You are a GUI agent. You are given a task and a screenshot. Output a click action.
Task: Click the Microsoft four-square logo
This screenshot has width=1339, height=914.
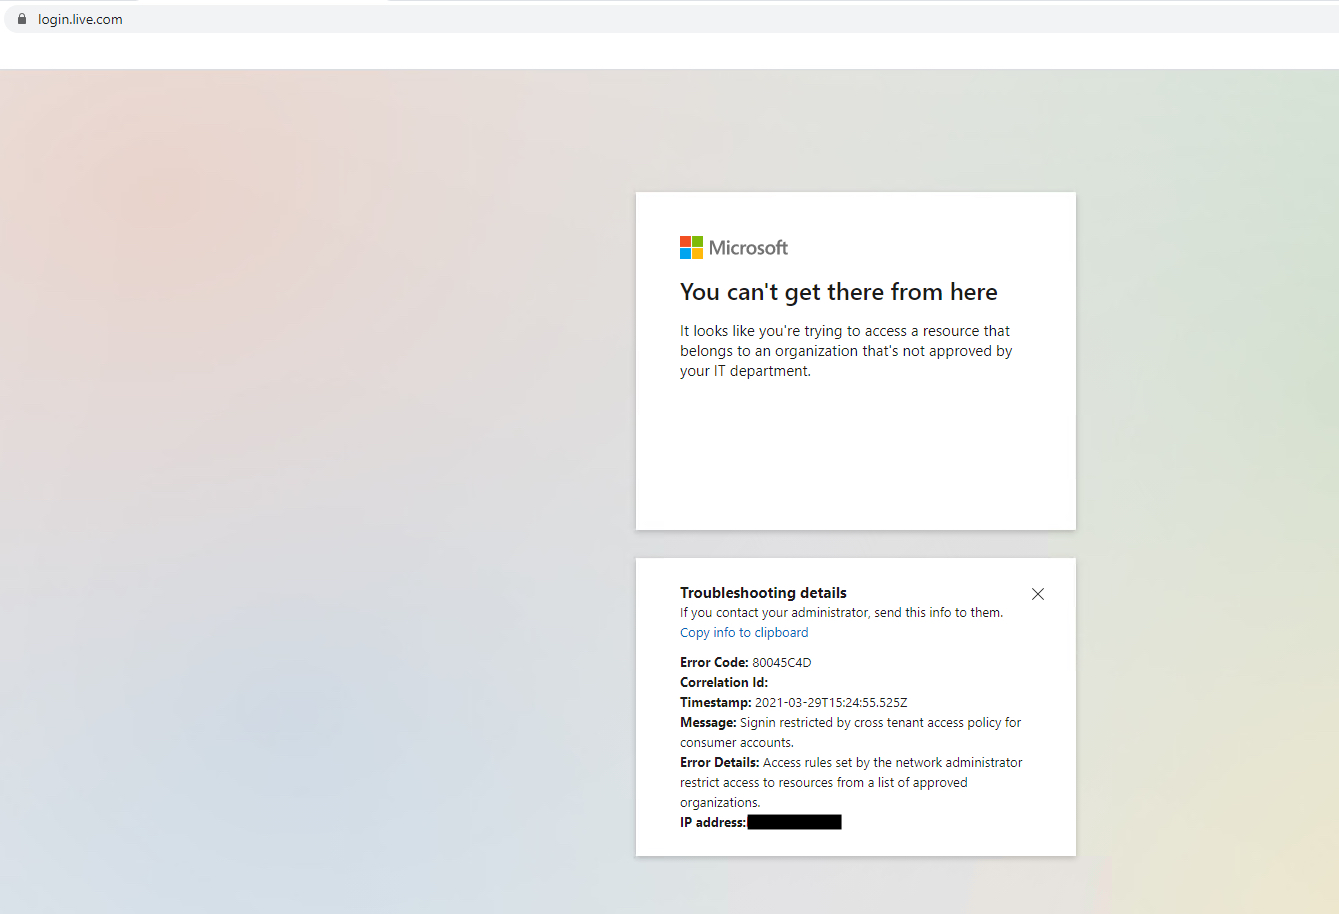pos(691,247)
